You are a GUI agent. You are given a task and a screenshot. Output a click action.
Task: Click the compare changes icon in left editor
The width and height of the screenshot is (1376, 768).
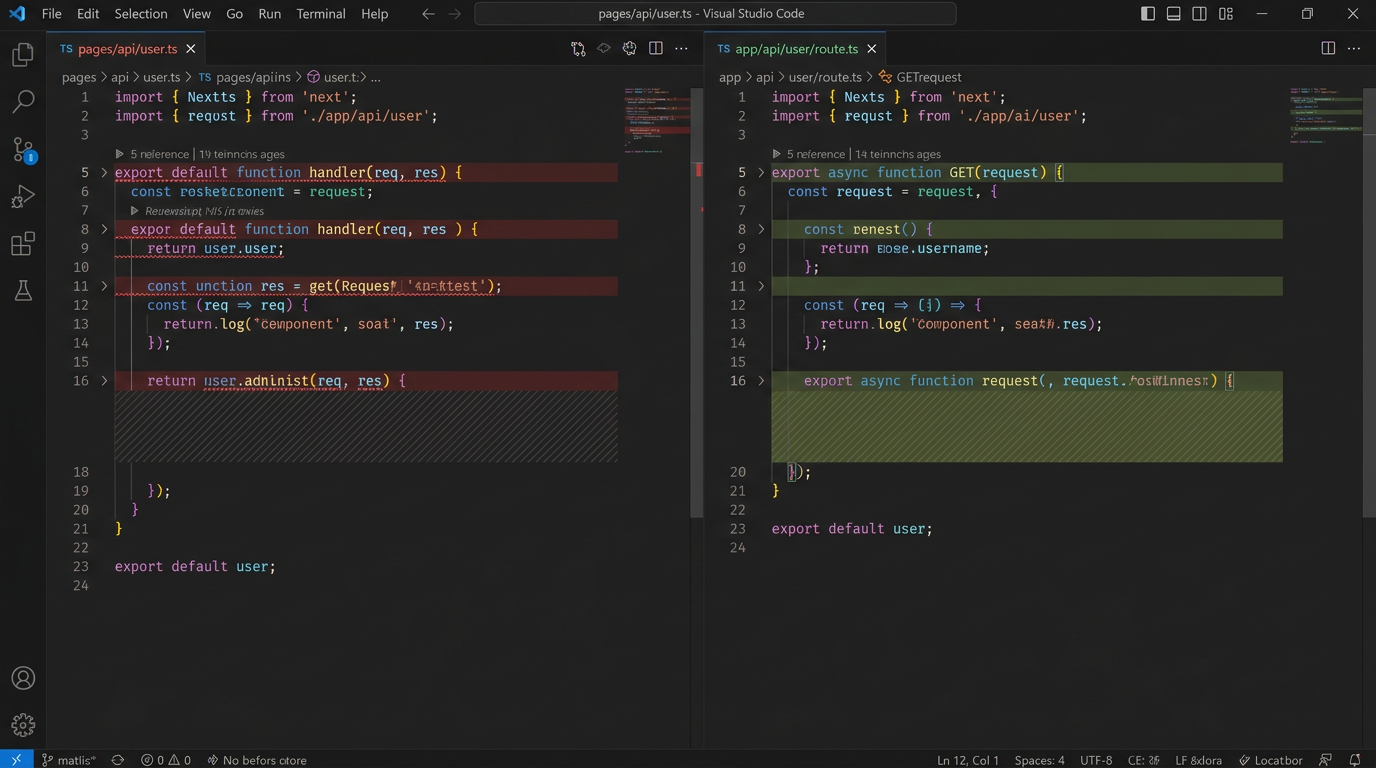click(578, 49)
